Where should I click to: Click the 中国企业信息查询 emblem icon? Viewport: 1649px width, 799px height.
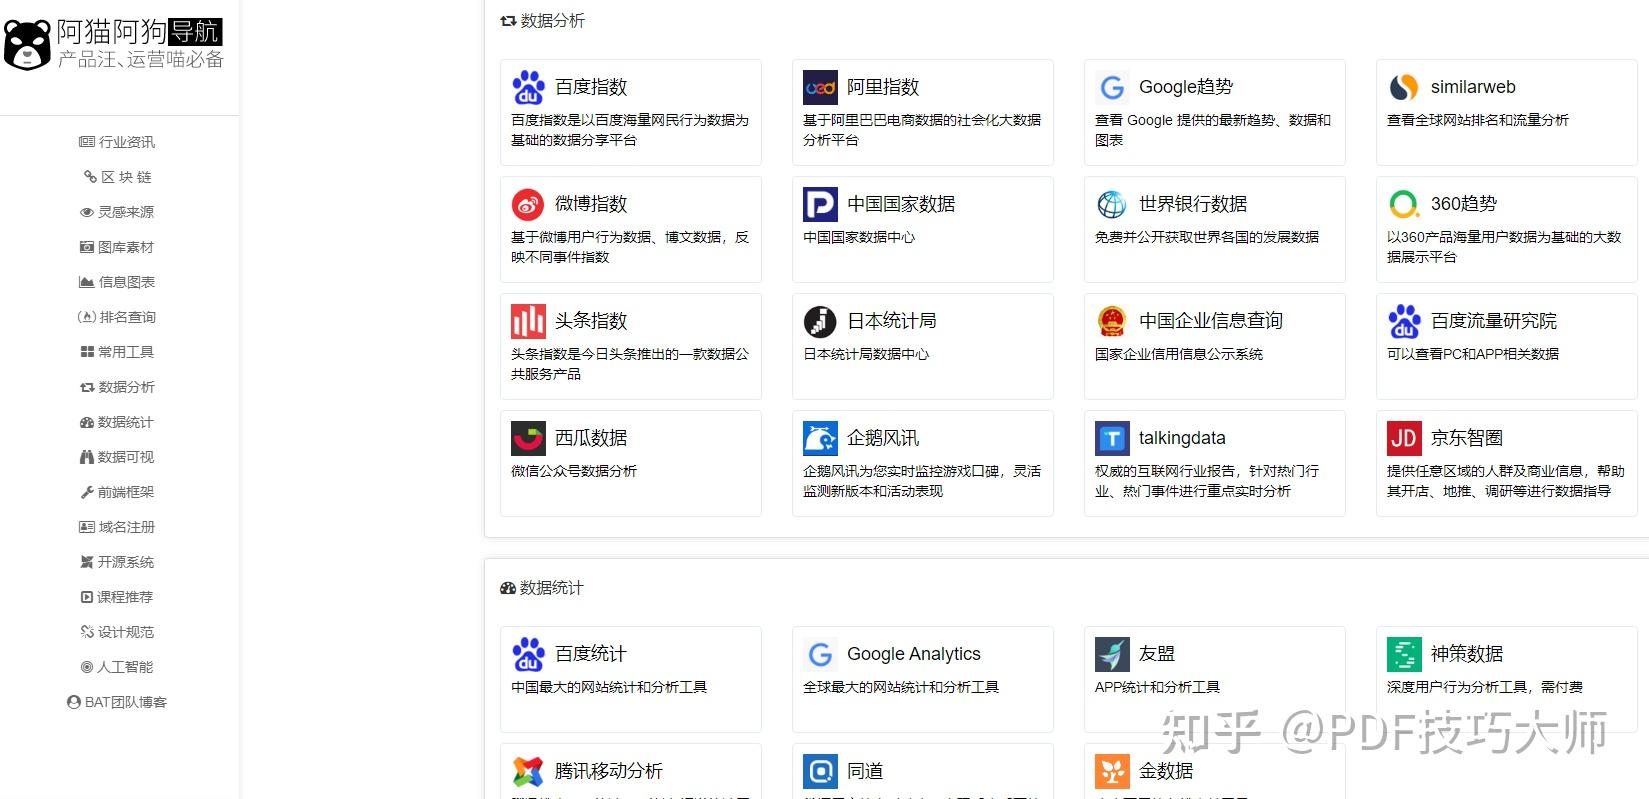[1112, 322]
